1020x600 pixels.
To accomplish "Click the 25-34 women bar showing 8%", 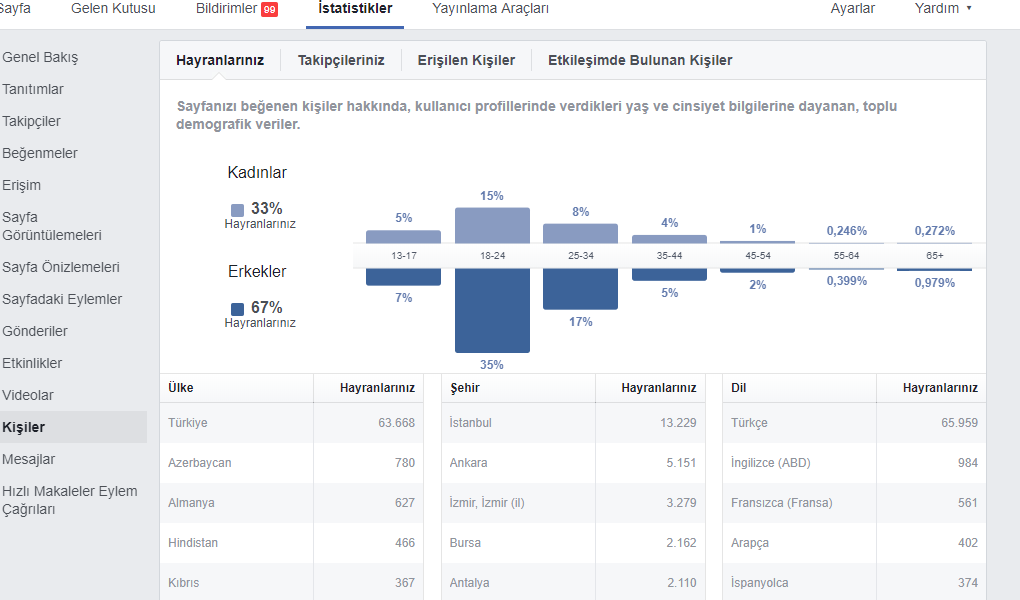I will (x=580, y=234).
